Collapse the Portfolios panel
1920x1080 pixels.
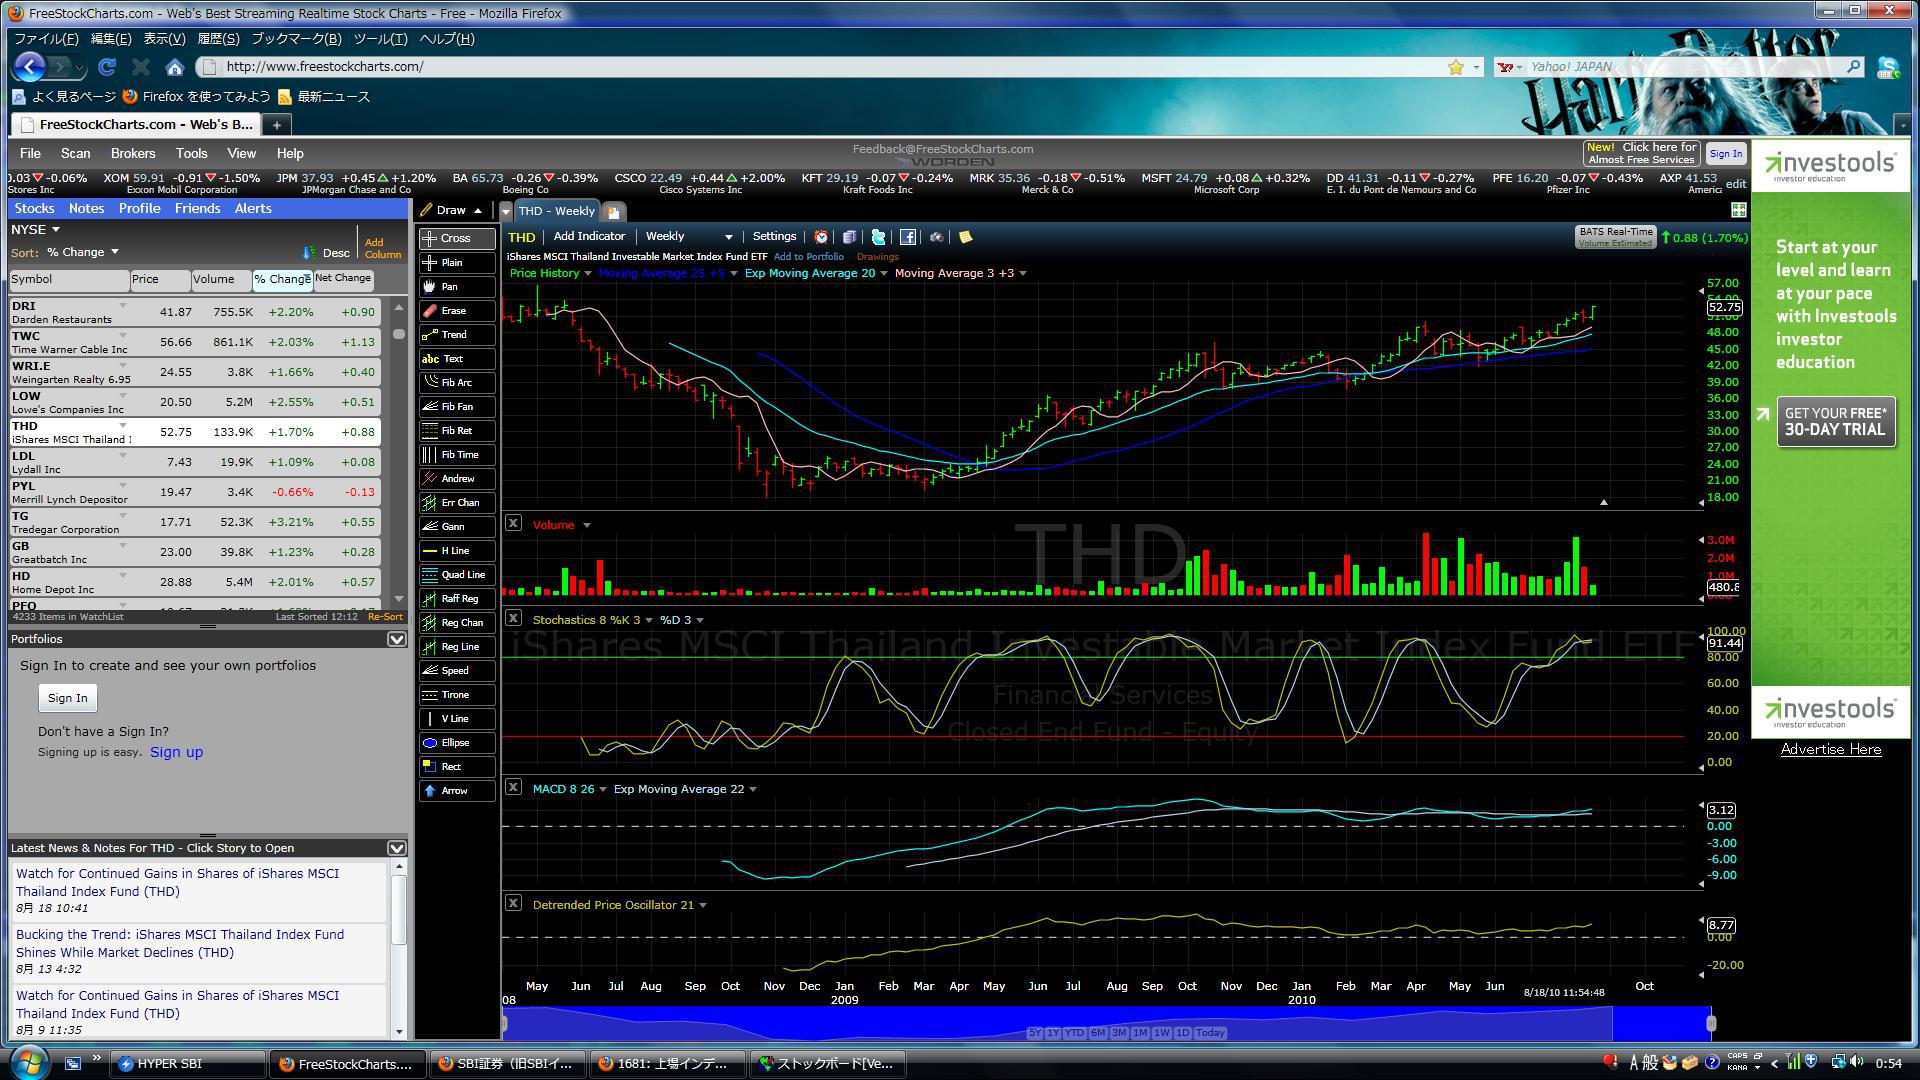[x=396, y=639]
